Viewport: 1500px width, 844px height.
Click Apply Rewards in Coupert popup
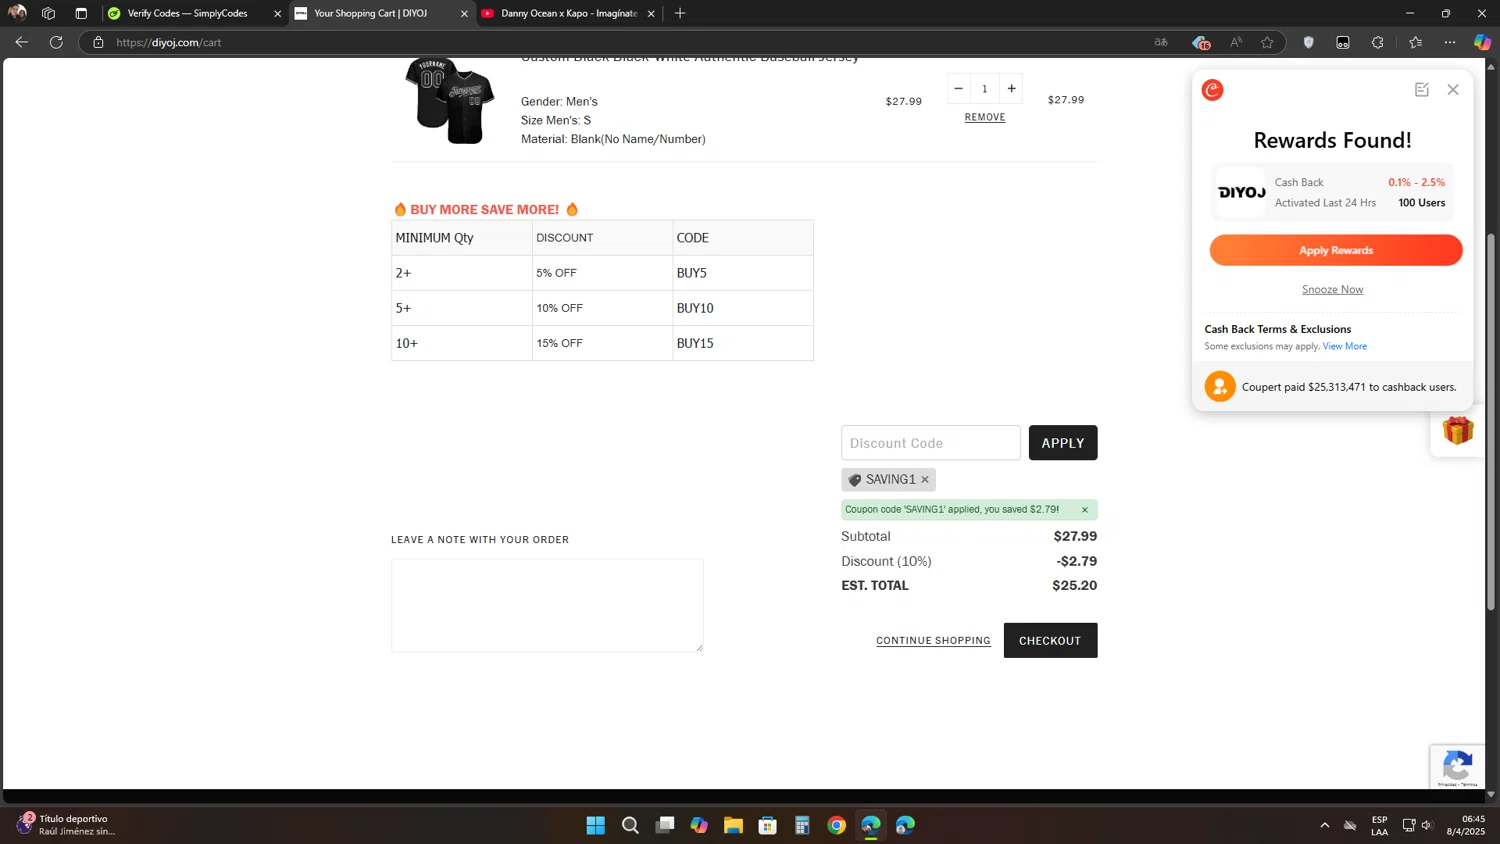coord(1336,250)
